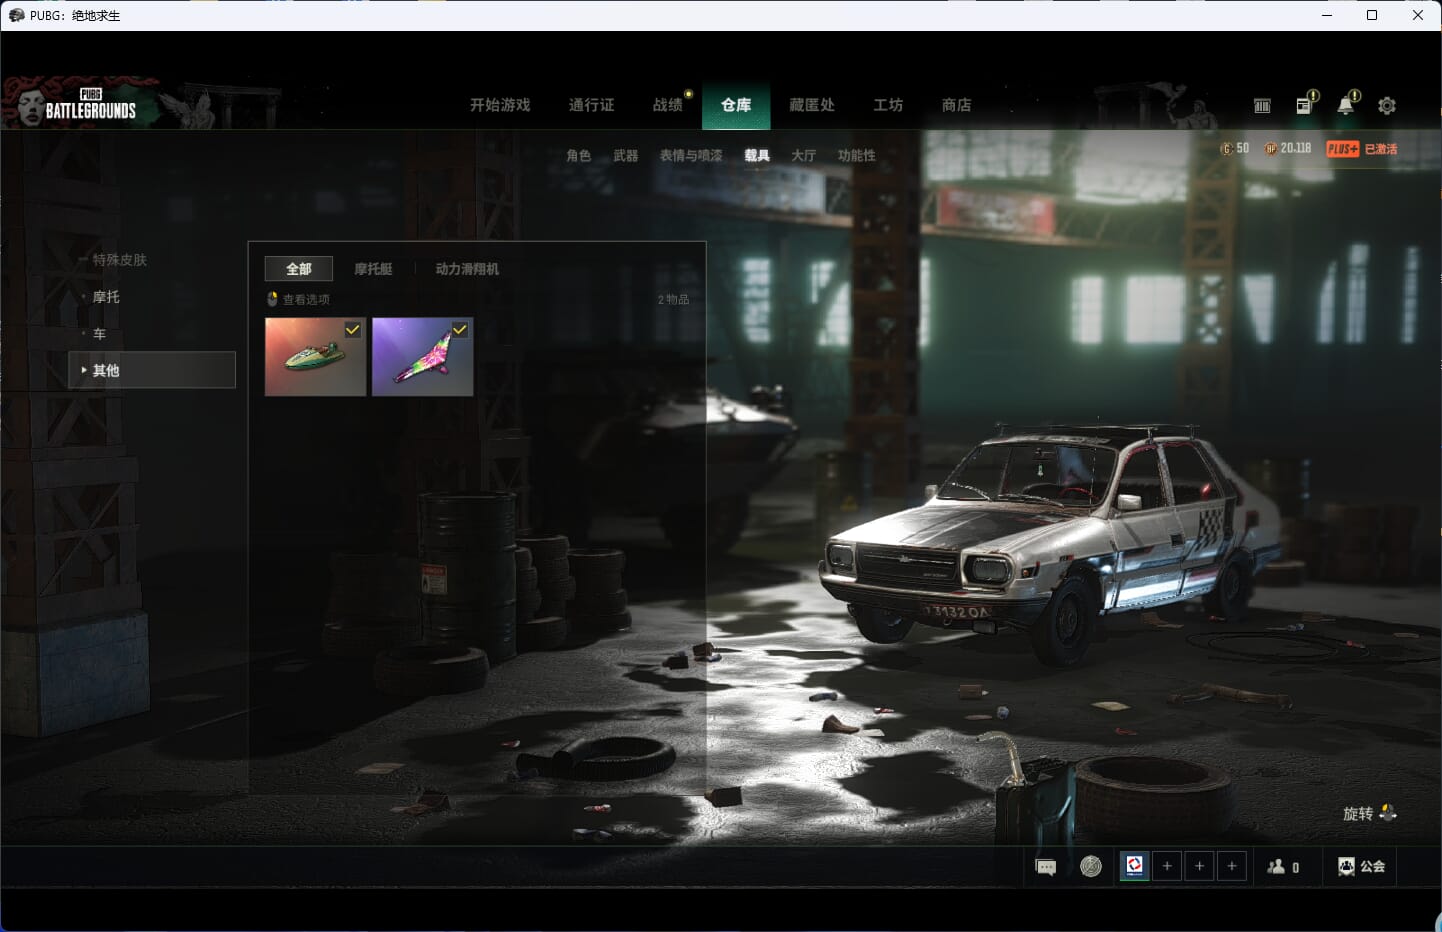Select the 车 category in sidebar
The width and height of the screenshot is (1442, 932).
[x=99, y=333]
